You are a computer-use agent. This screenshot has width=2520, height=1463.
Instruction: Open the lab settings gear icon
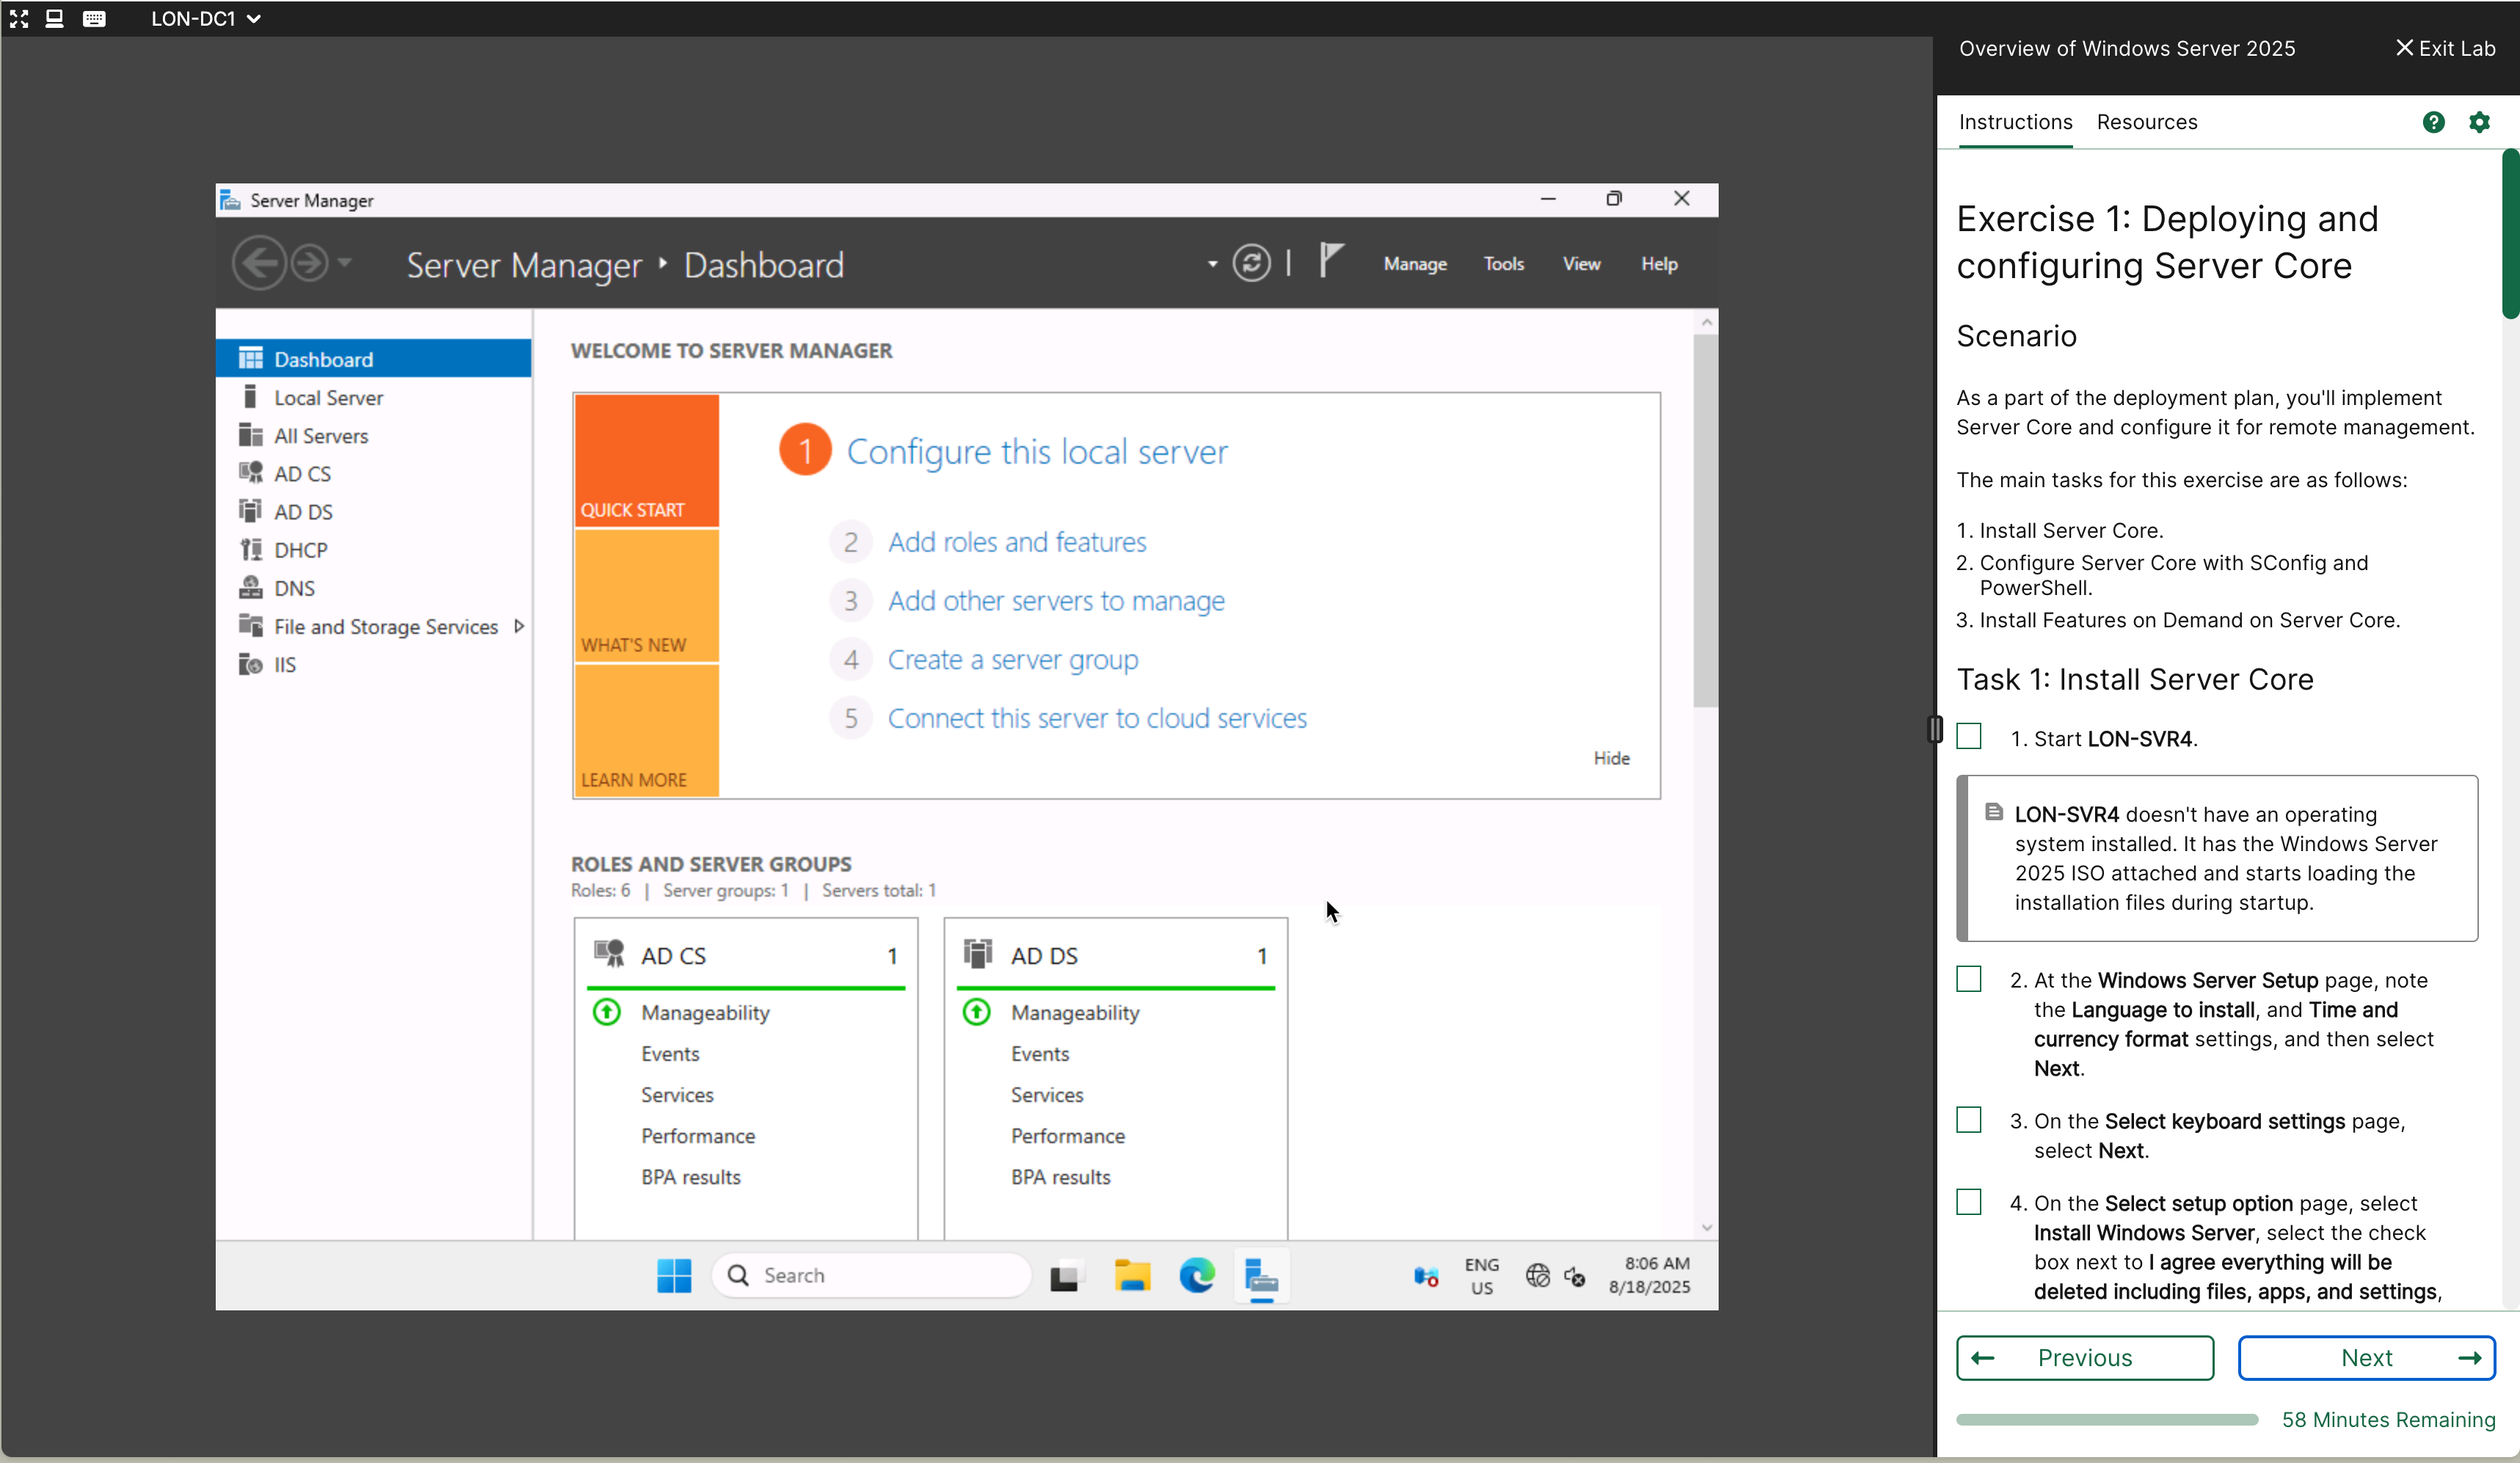pos(2479,122)
